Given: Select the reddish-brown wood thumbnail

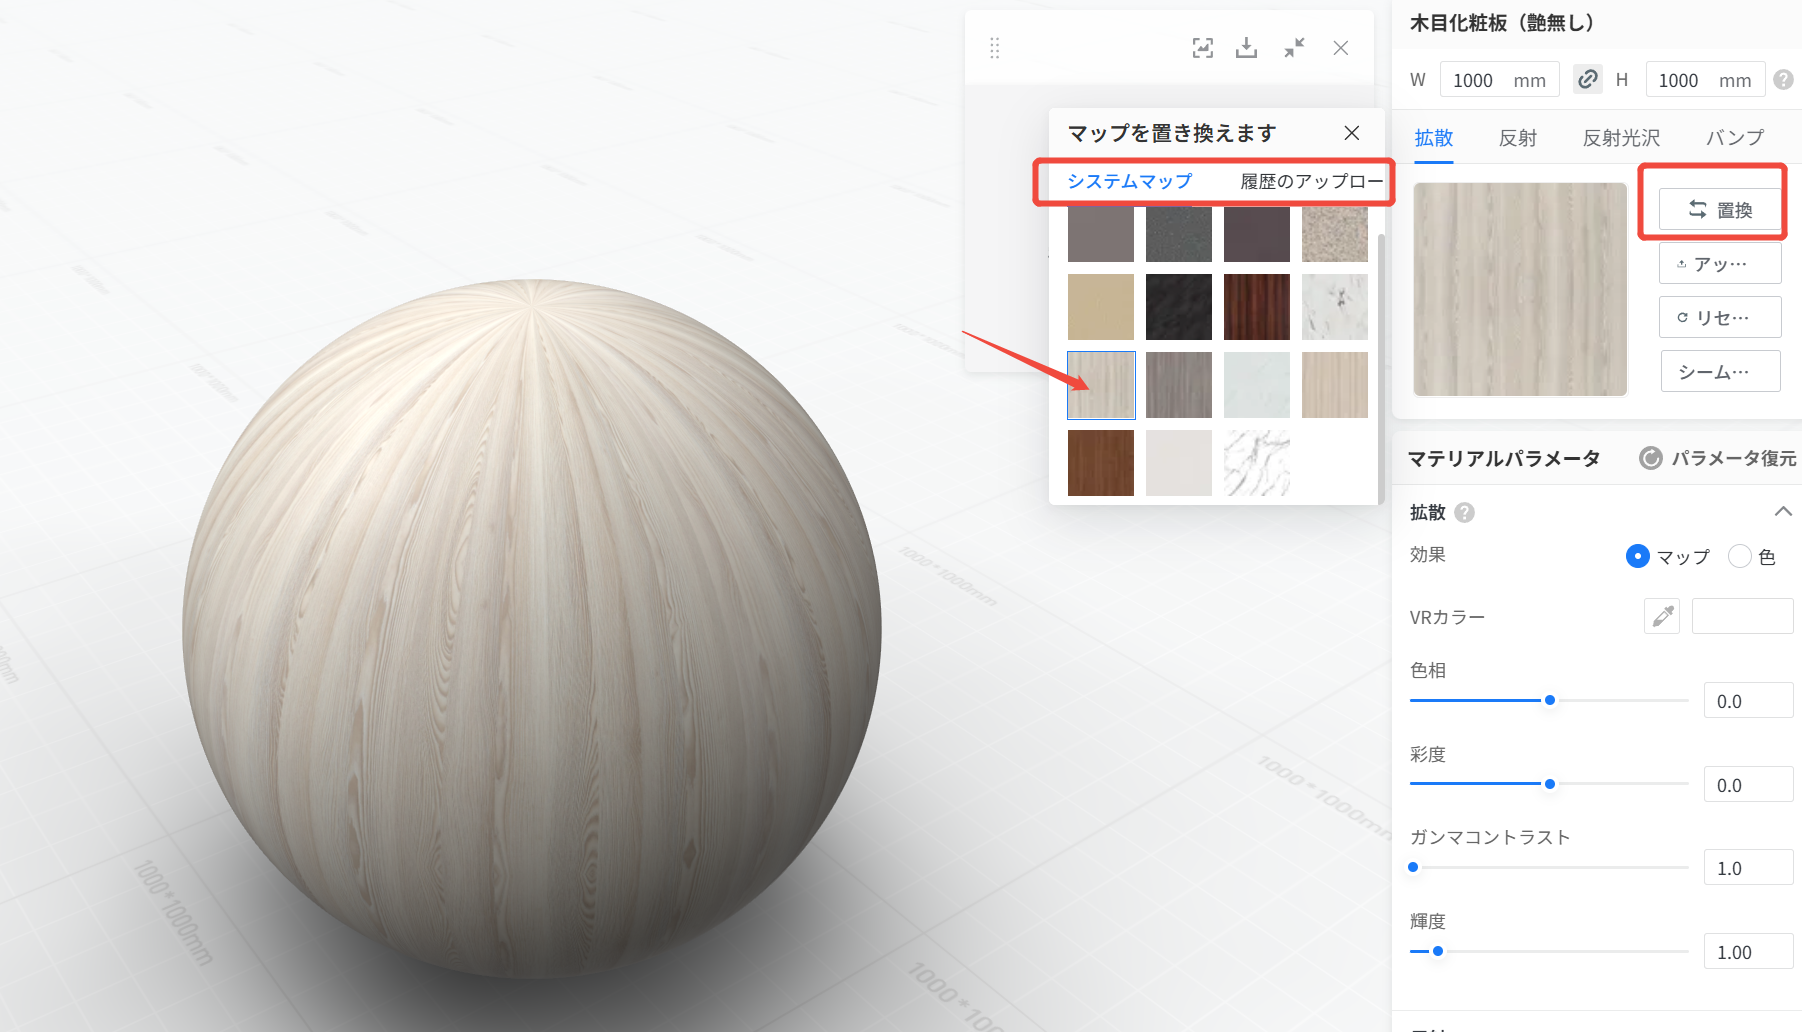Looking at the screenshot, I should coord(1101,463).
